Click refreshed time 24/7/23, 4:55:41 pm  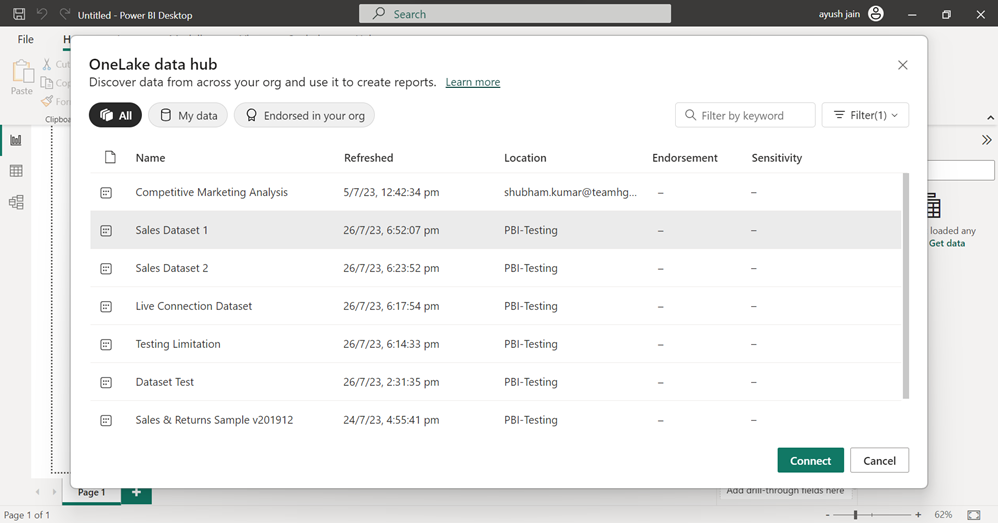click(391, 420)
